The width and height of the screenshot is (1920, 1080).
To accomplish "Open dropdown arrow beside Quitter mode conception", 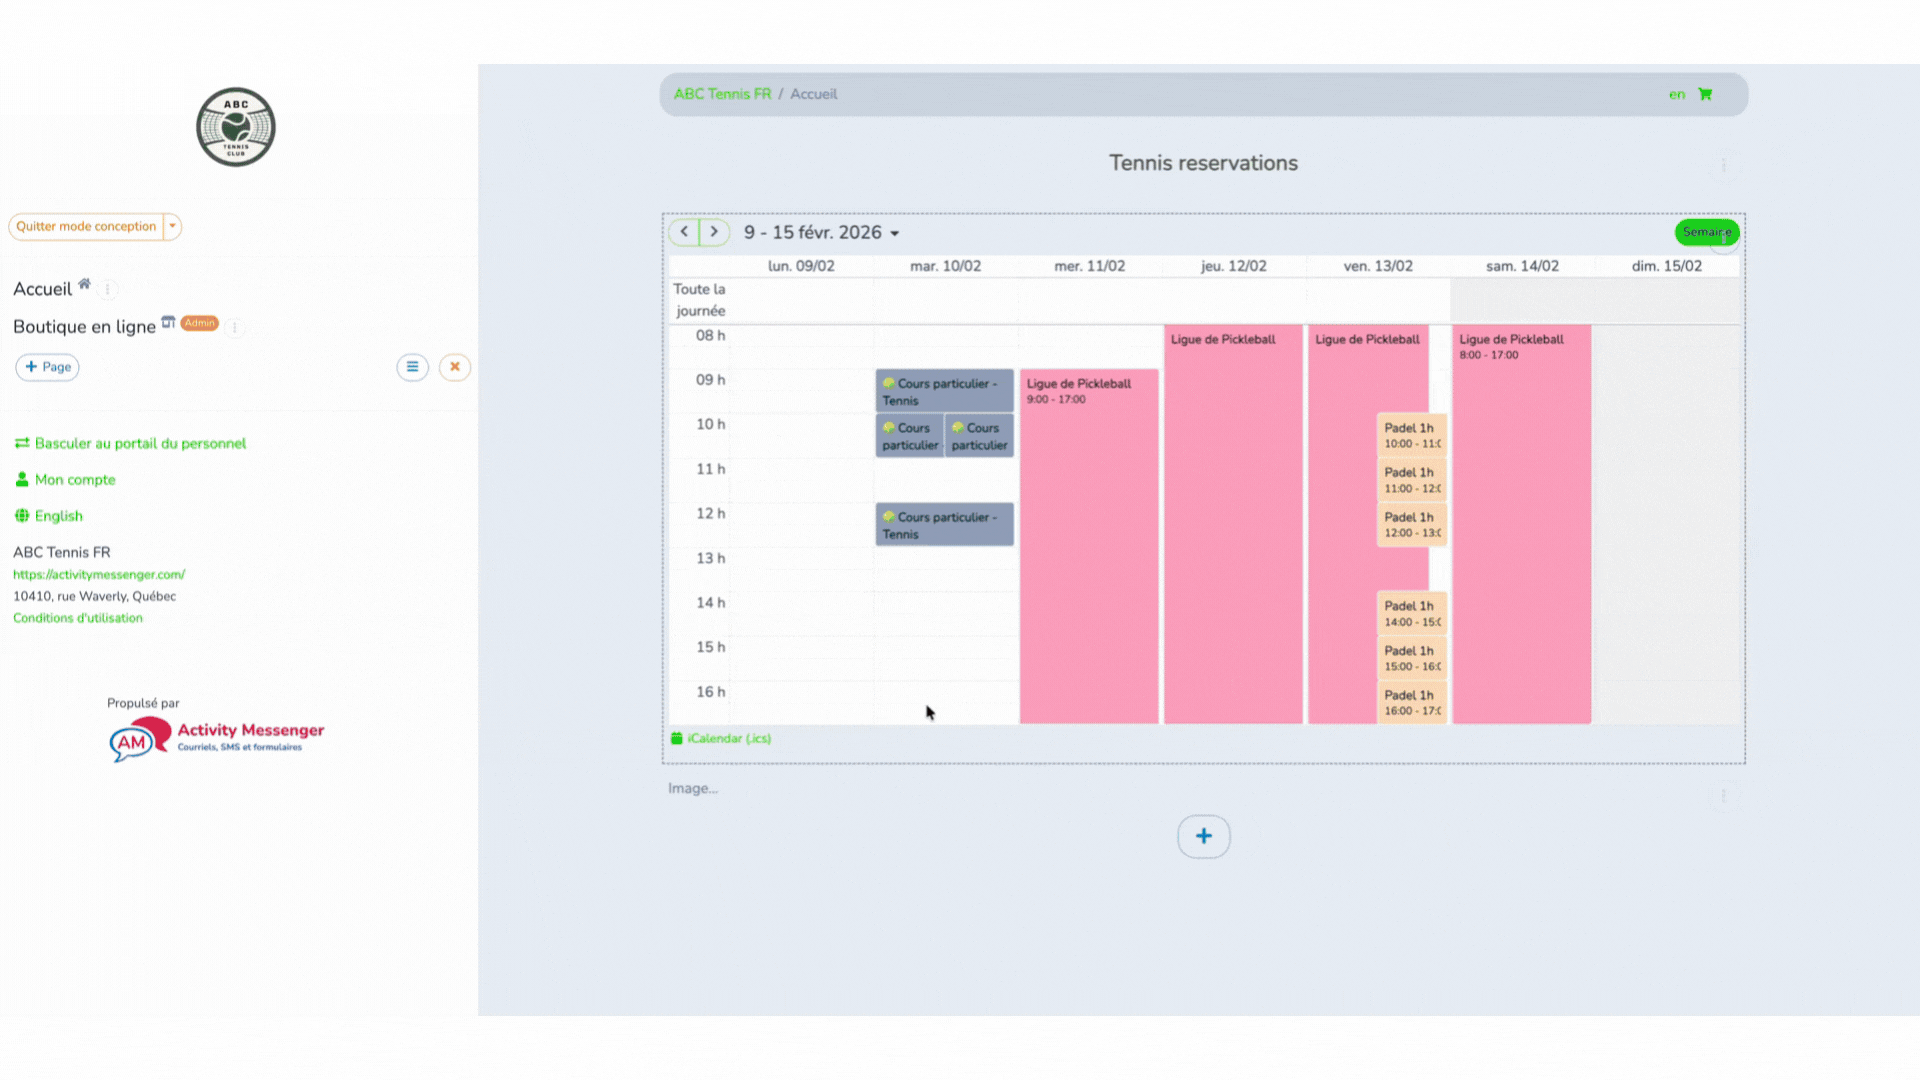I will pos(172,227).
